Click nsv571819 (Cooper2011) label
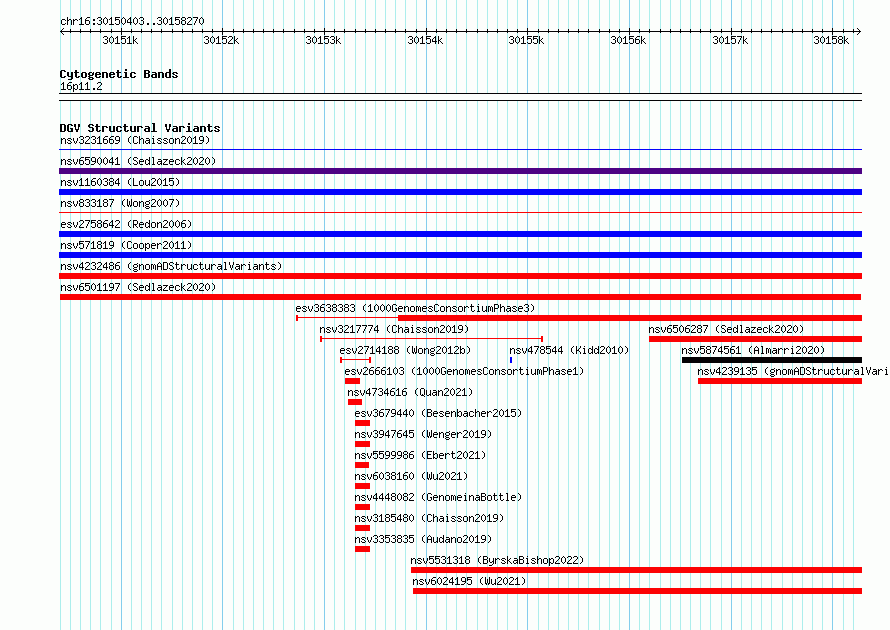Screen dimensions: 890x630 [126, 245]
